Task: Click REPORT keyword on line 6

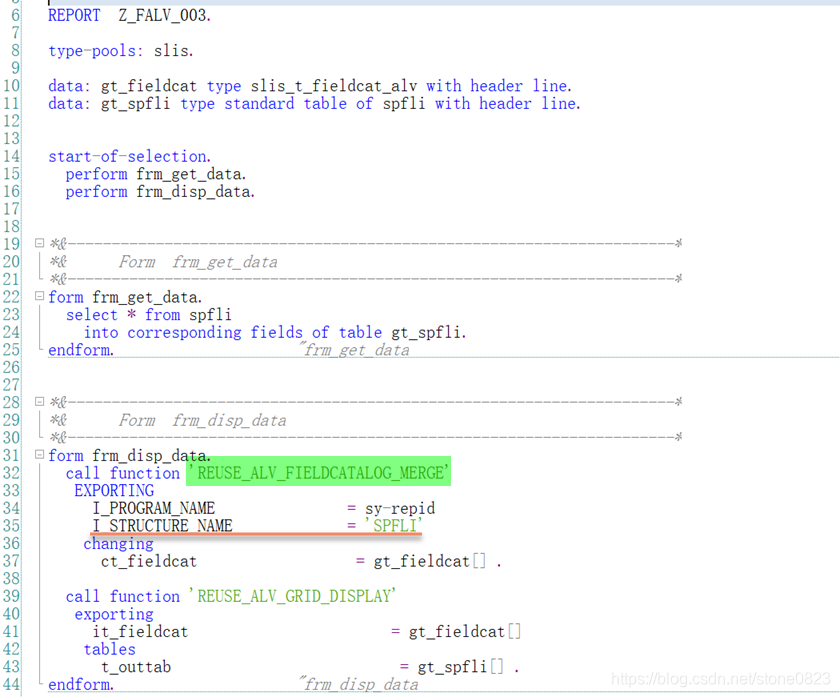Action: pyautogui.click(x=74, y=15)
